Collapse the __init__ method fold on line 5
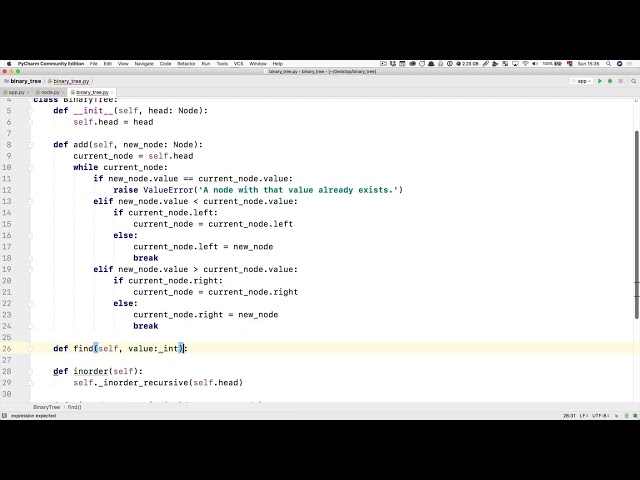The width and height of the screenshot is (640, 480). (30, 111)
